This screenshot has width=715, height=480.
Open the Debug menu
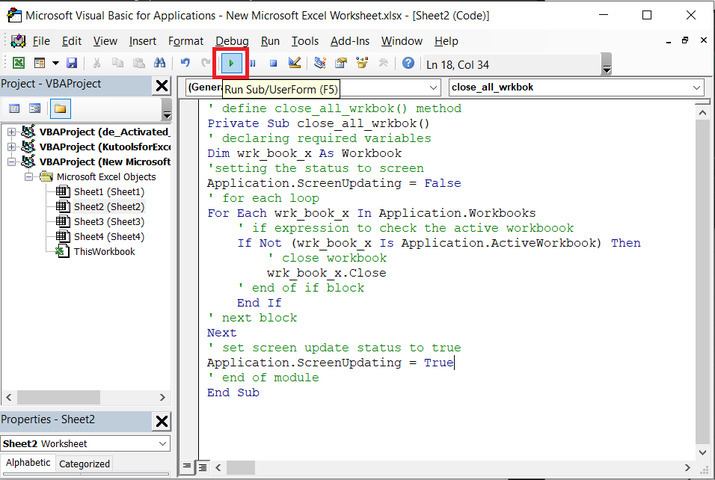tap(232, 41)
